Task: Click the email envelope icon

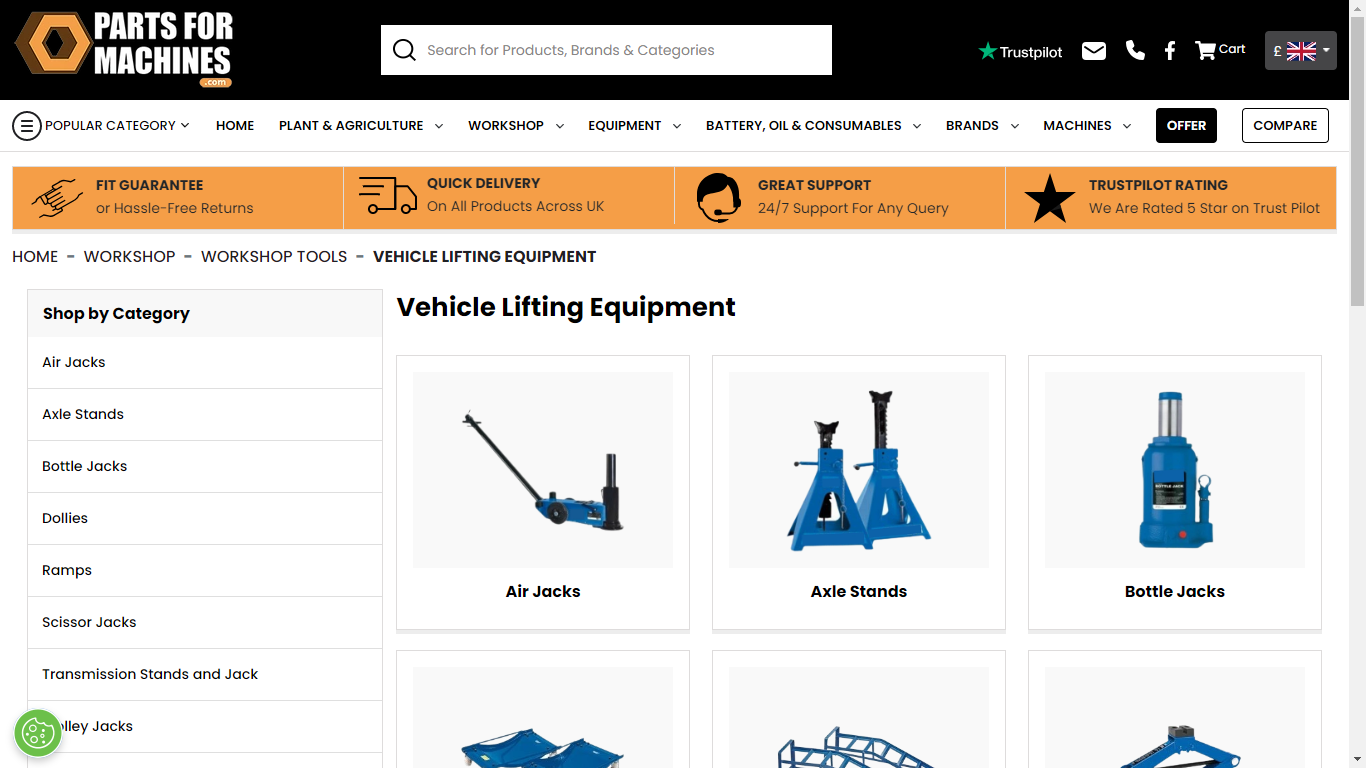Action: (1094, 50)
